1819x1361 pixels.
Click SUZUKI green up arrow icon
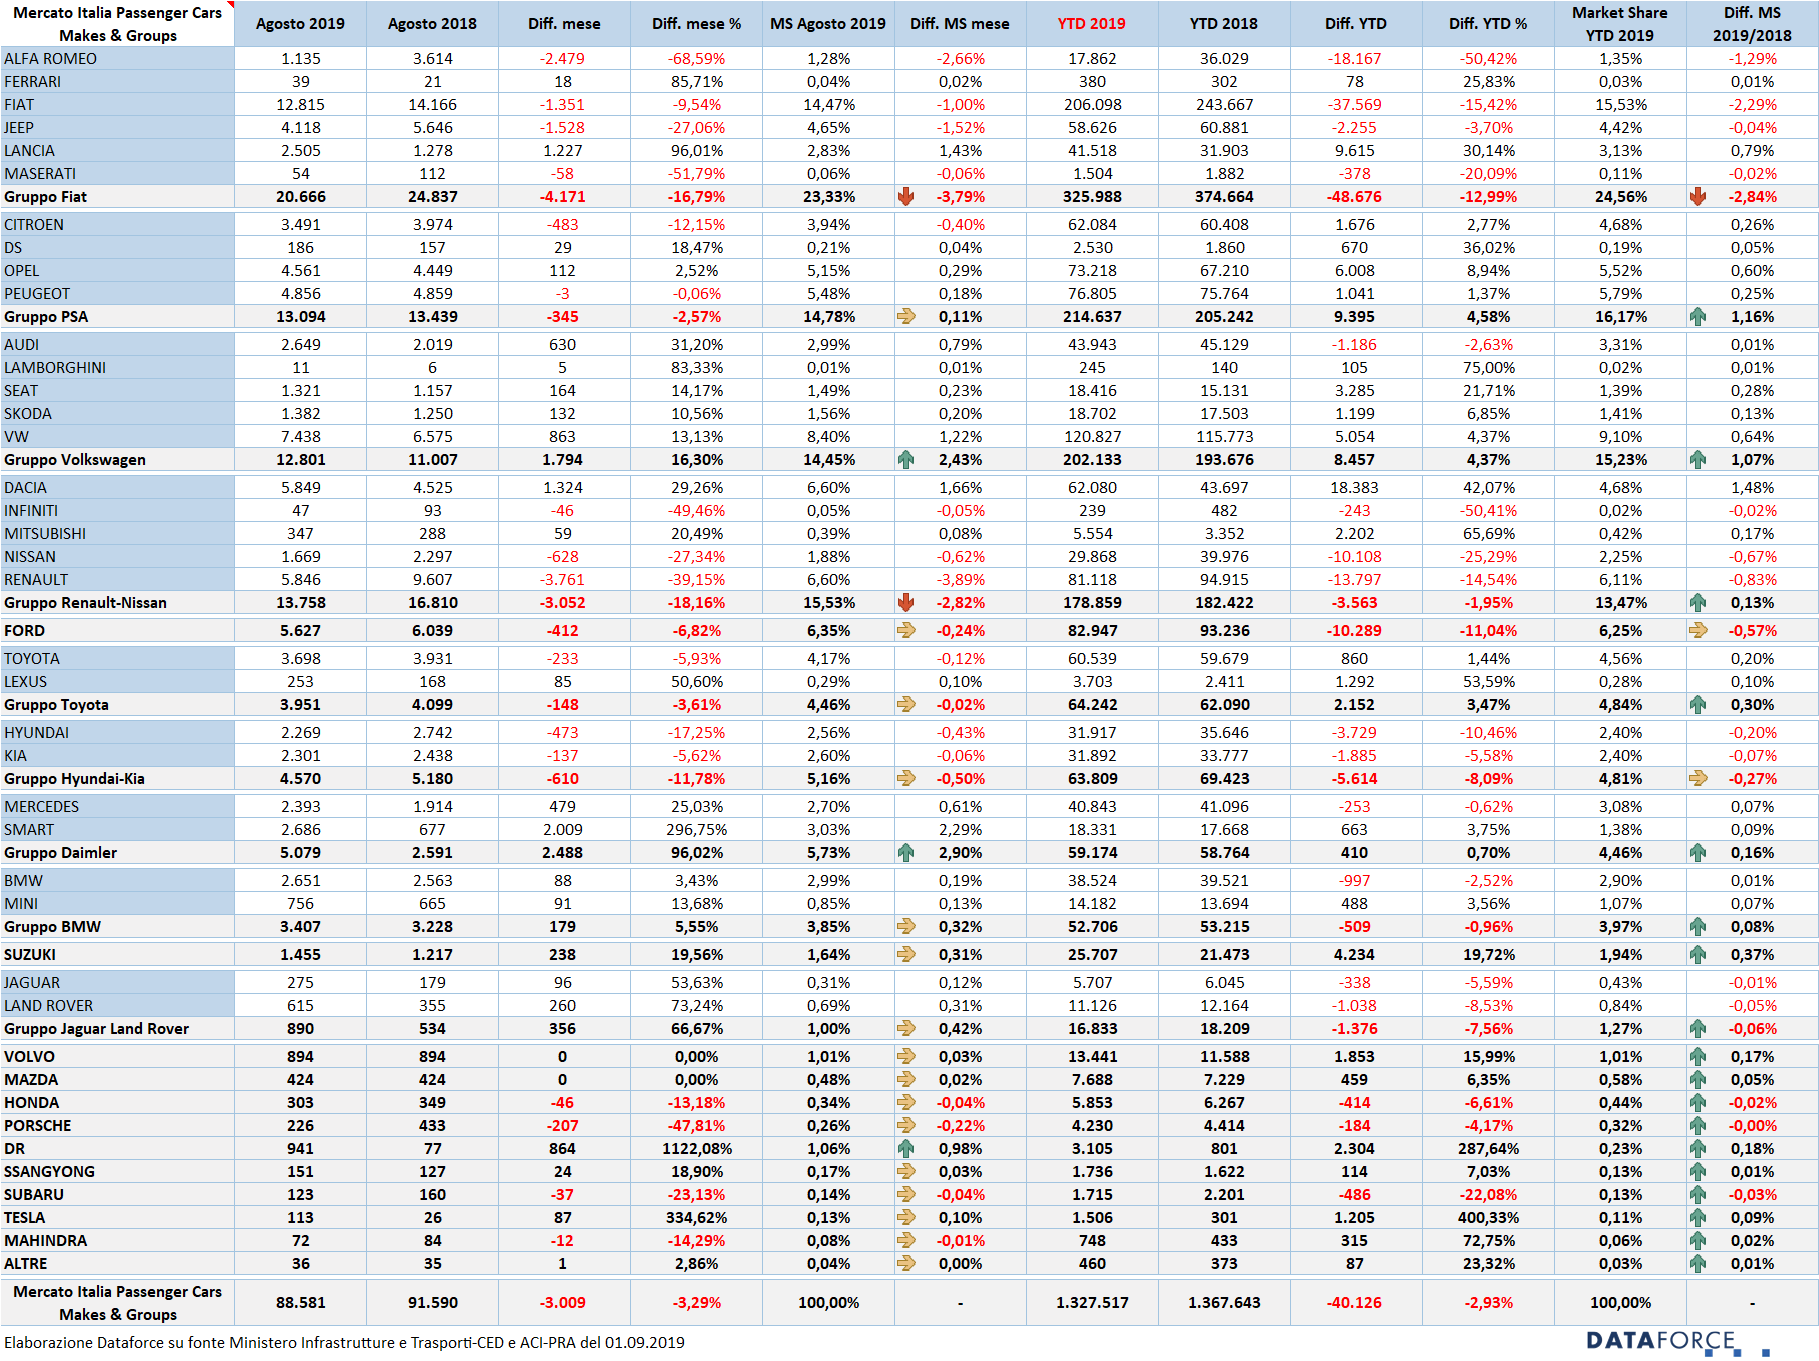[1698, 955]
